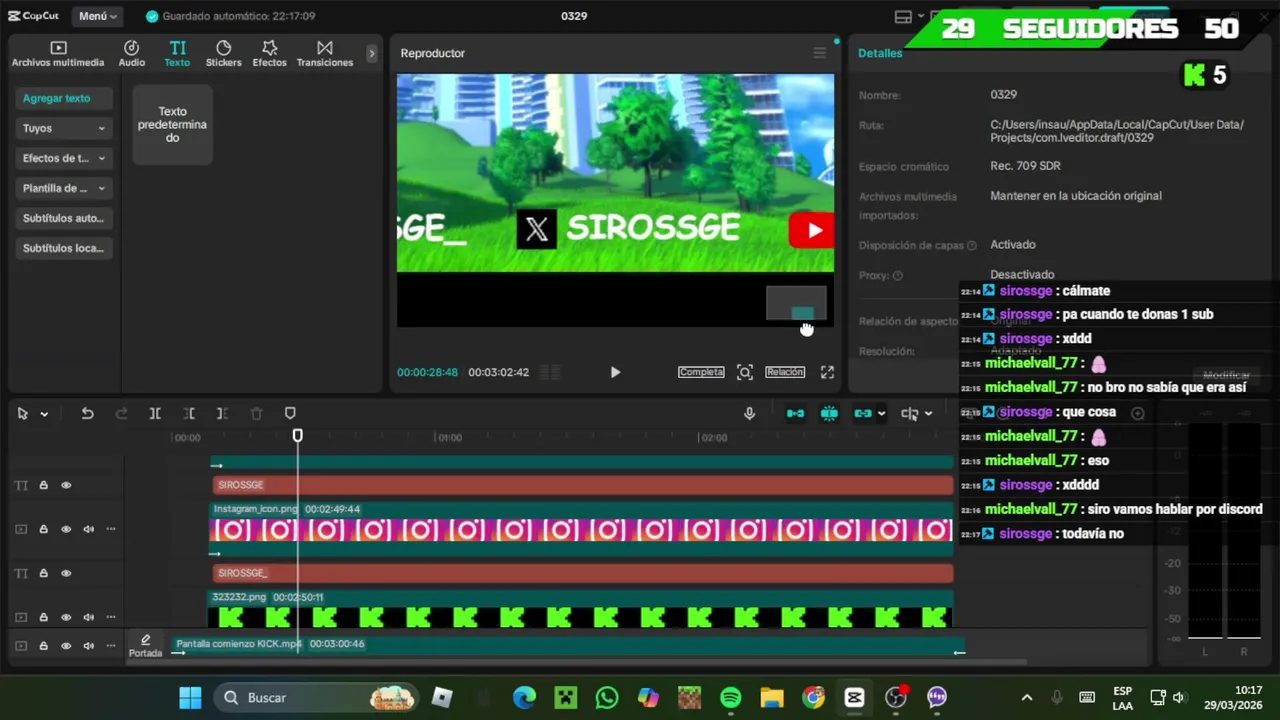Click the Disposición de capas info icon
The image size is (1280, 720).
[971, 245]
